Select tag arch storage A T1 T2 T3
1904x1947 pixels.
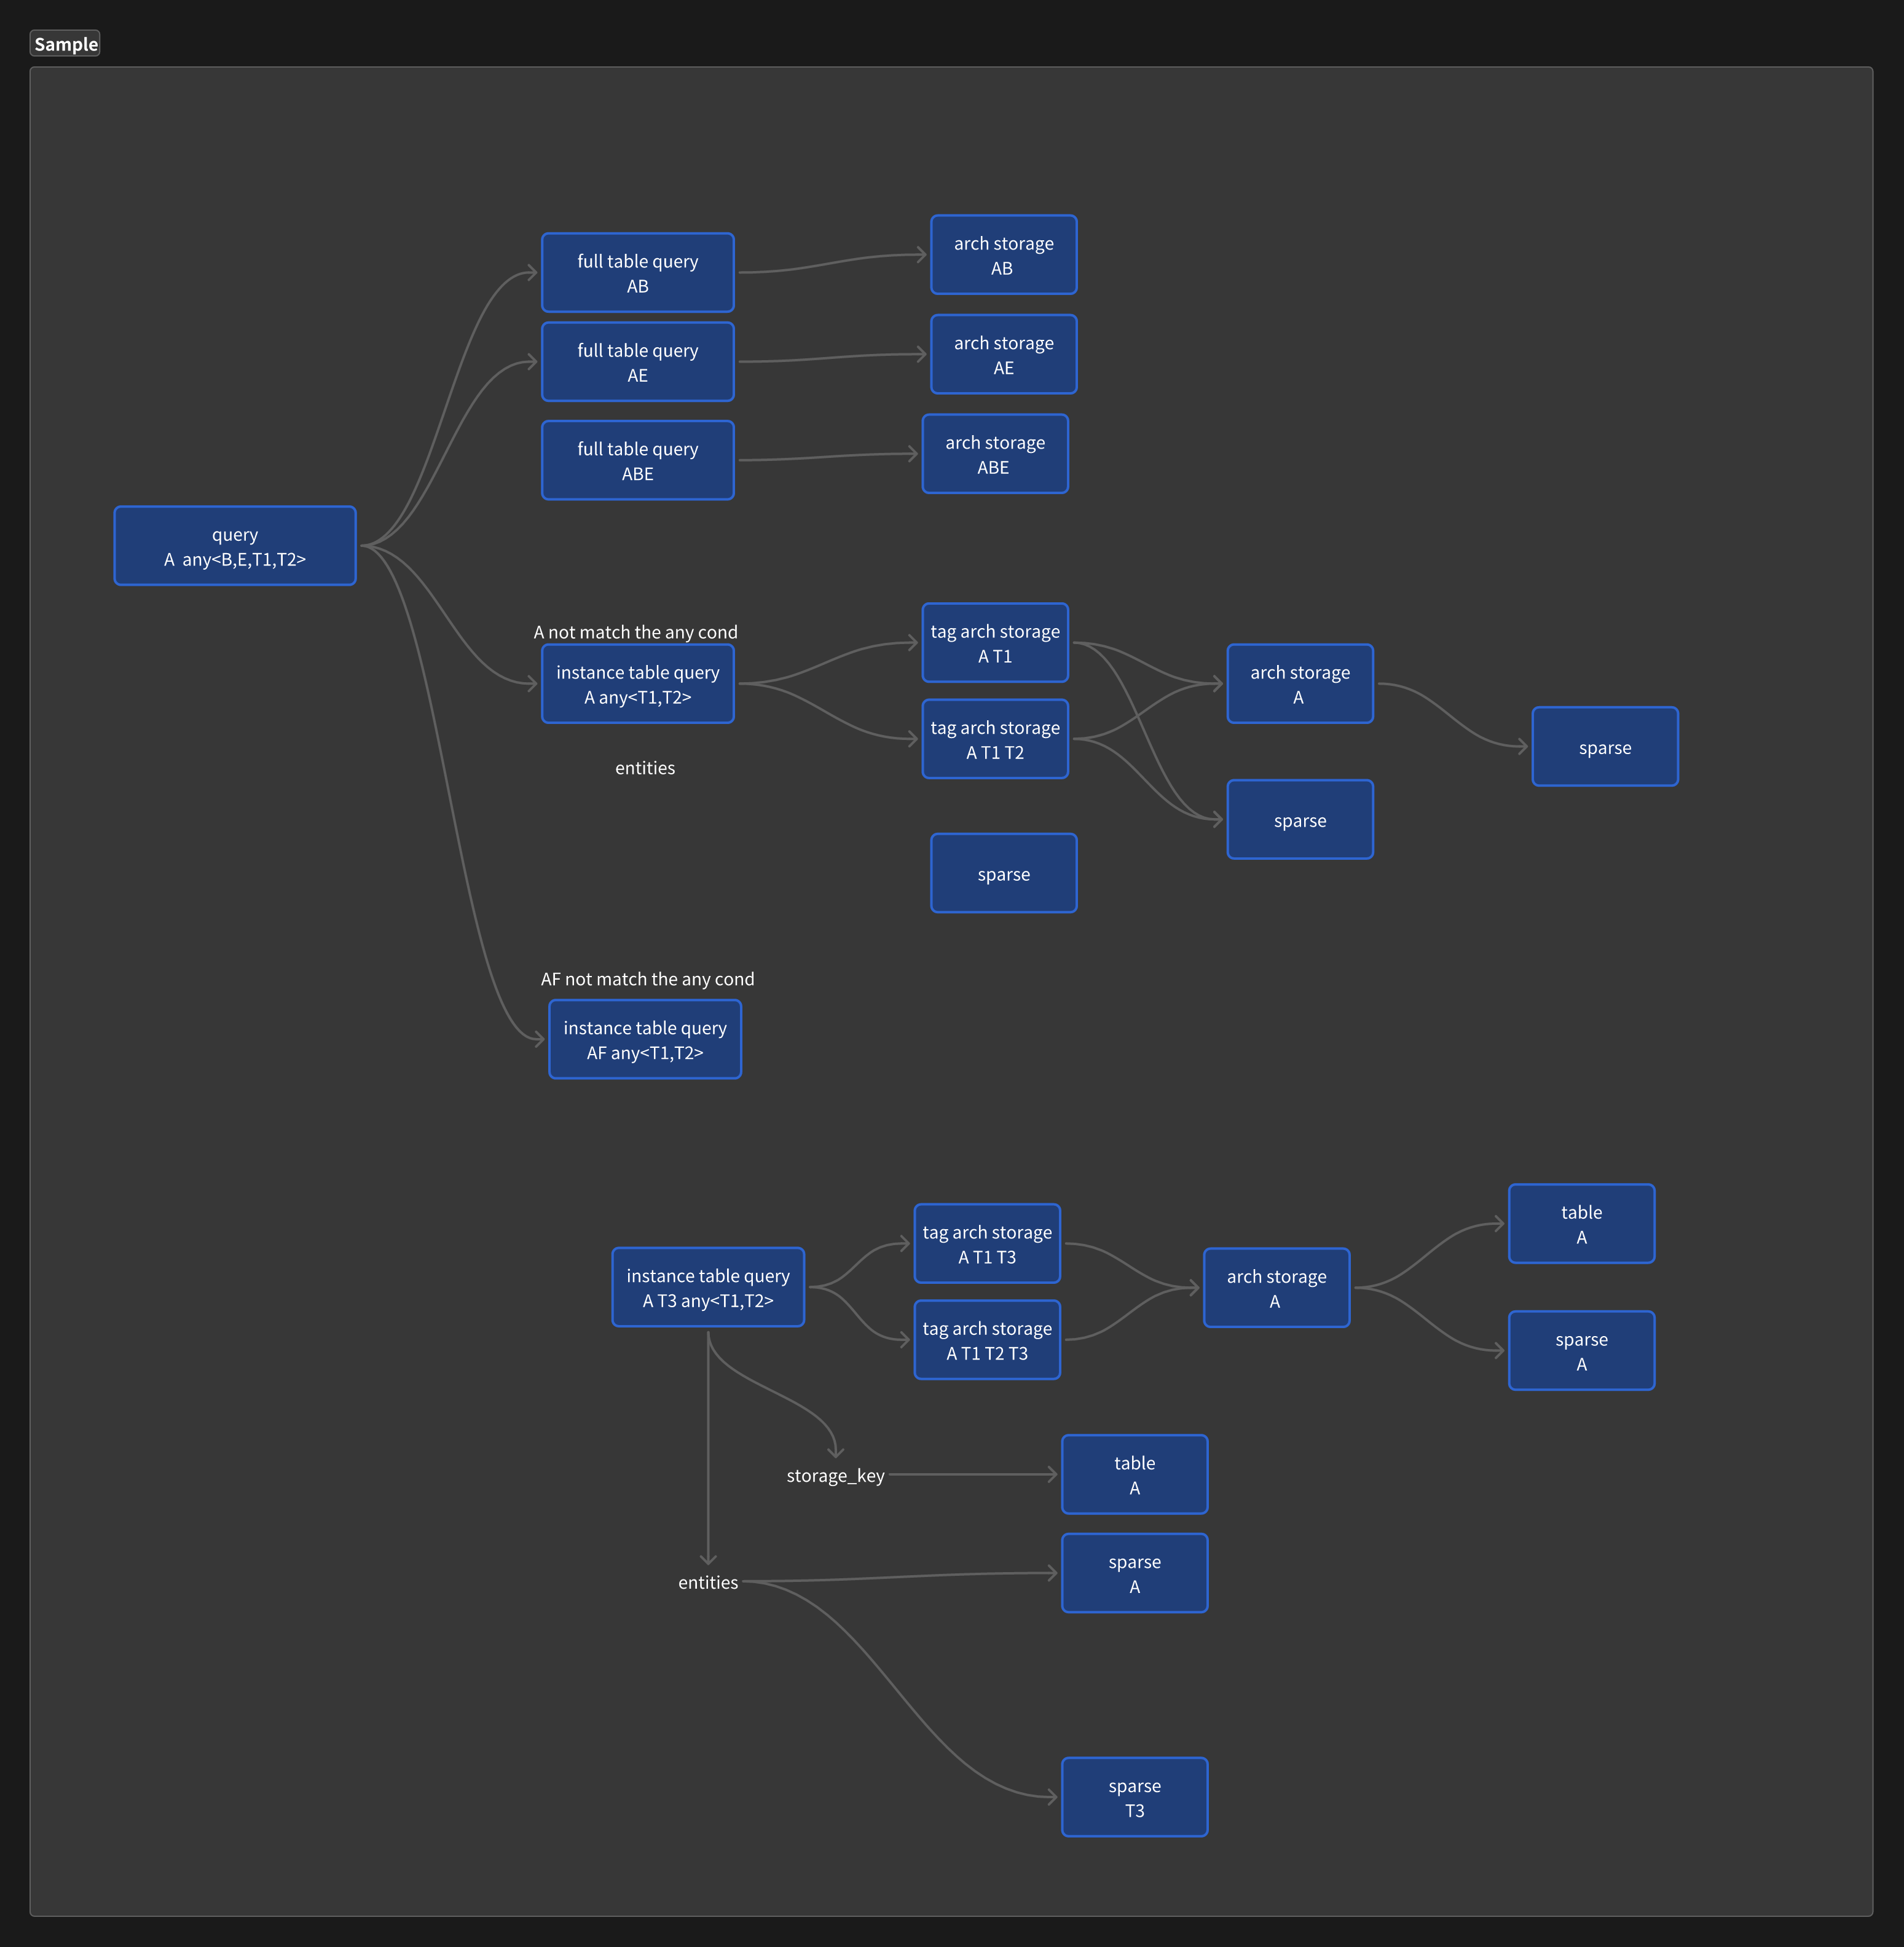point(986,1340)
